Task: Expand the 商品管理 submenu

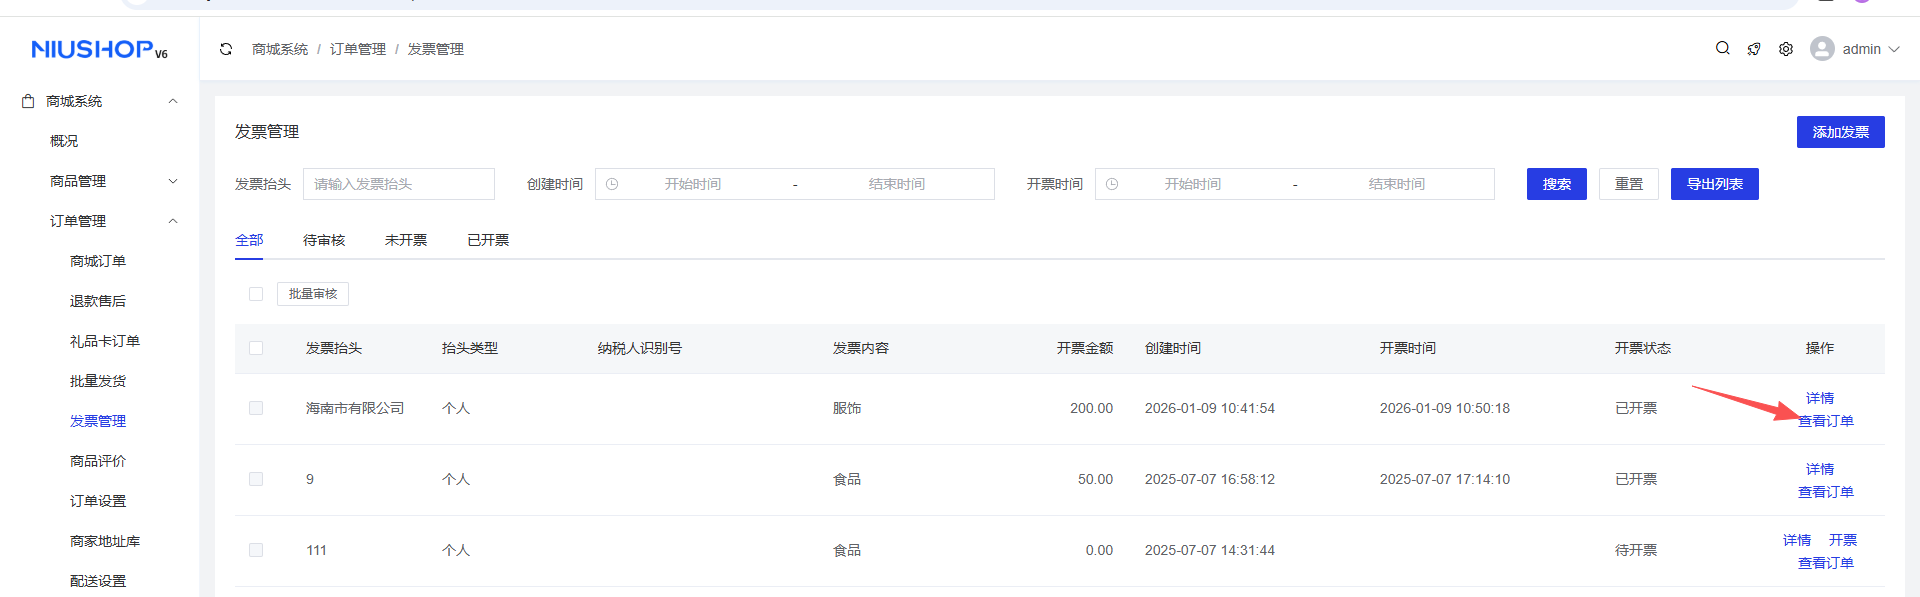Action: (173, 181)
